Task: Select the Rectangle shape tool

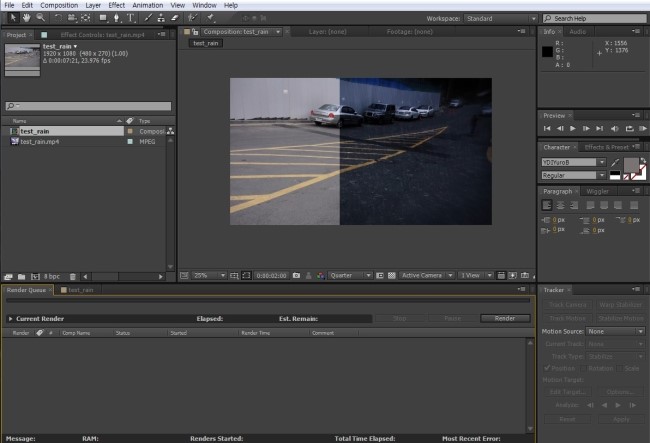Action: 103,18
